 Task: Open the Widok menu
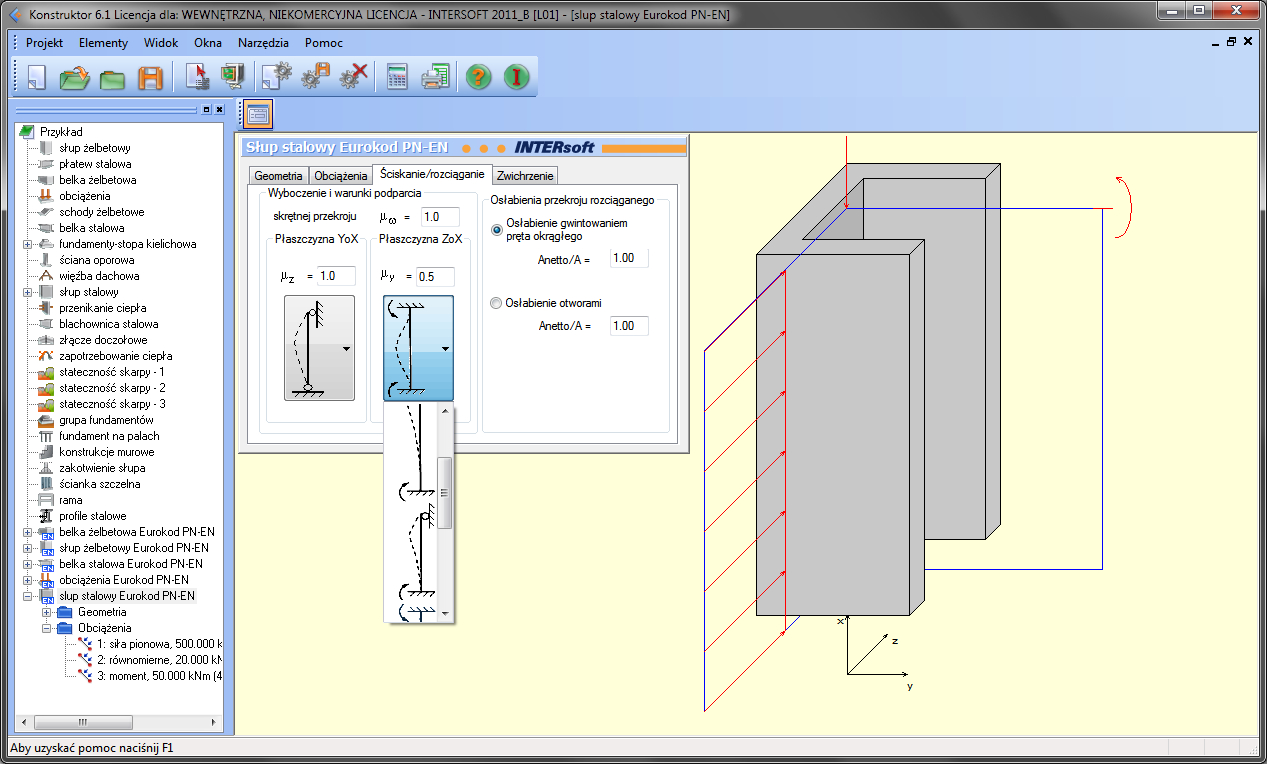tap(161, 43)
